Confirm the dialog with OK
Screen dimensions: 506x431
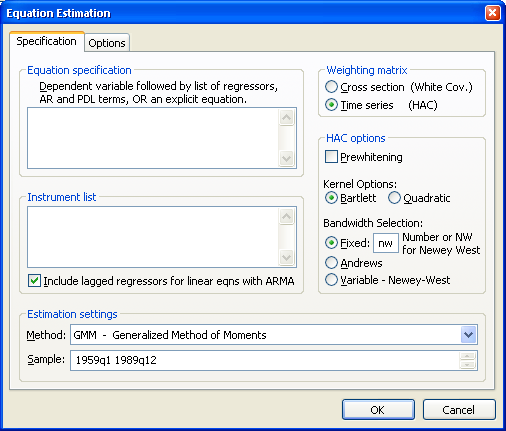(378, 410)
